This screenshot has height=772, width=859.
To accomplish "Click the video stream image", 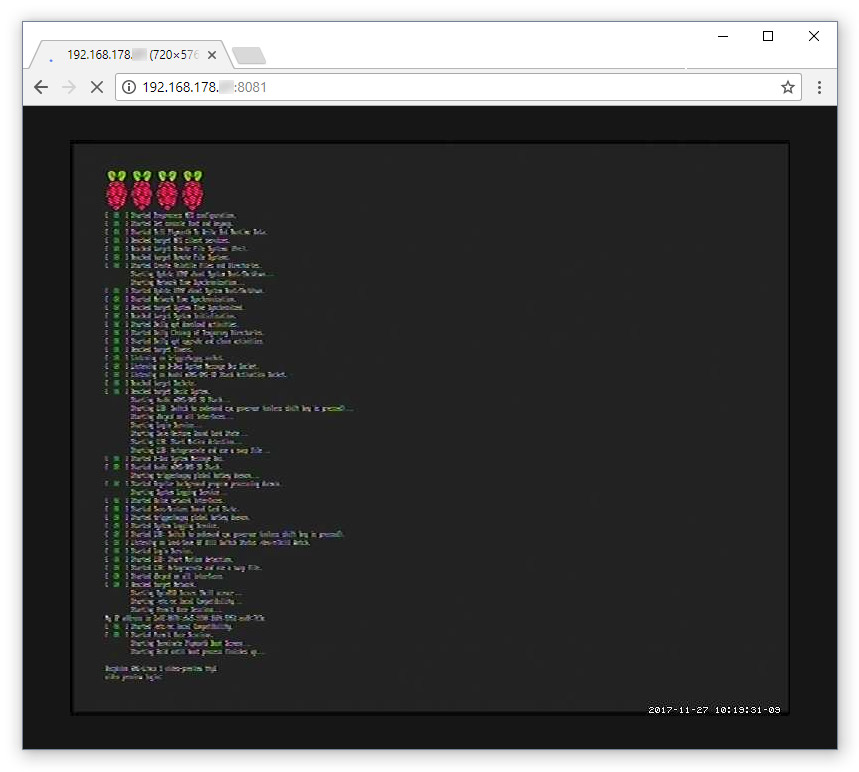I will [430, 428].
